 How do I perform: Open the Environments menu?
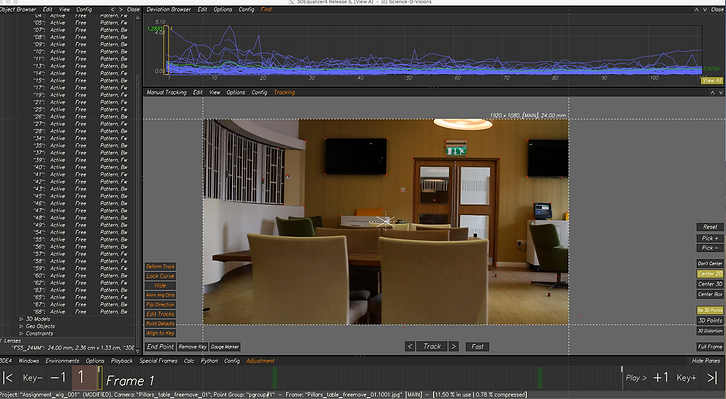click(62, 361)
